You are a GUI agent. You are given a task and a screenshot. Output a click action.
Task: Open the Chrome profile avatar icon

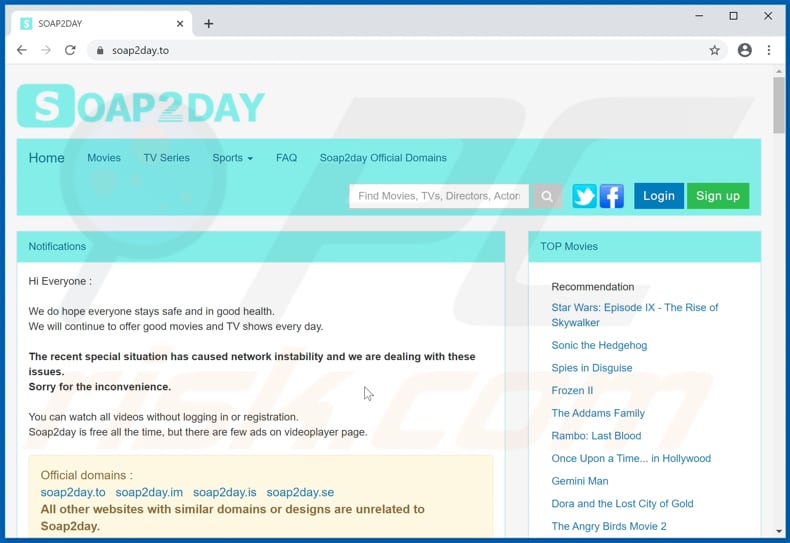(x=744, y=50)
